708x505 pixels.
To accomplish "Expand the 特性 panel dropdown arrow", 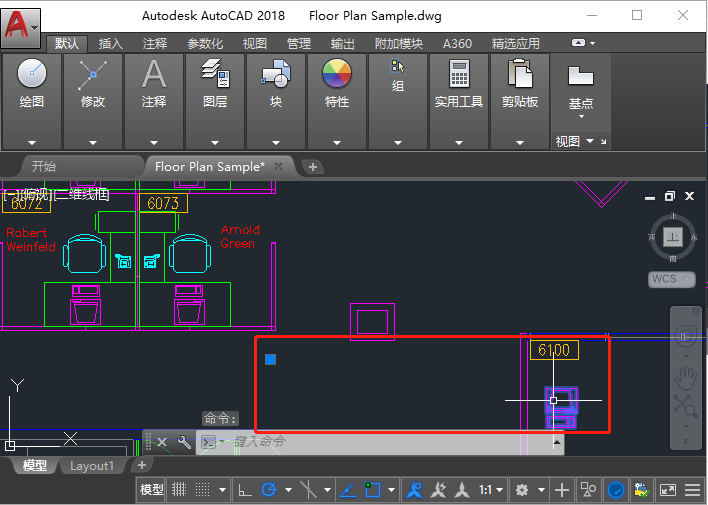I will 337,143.
